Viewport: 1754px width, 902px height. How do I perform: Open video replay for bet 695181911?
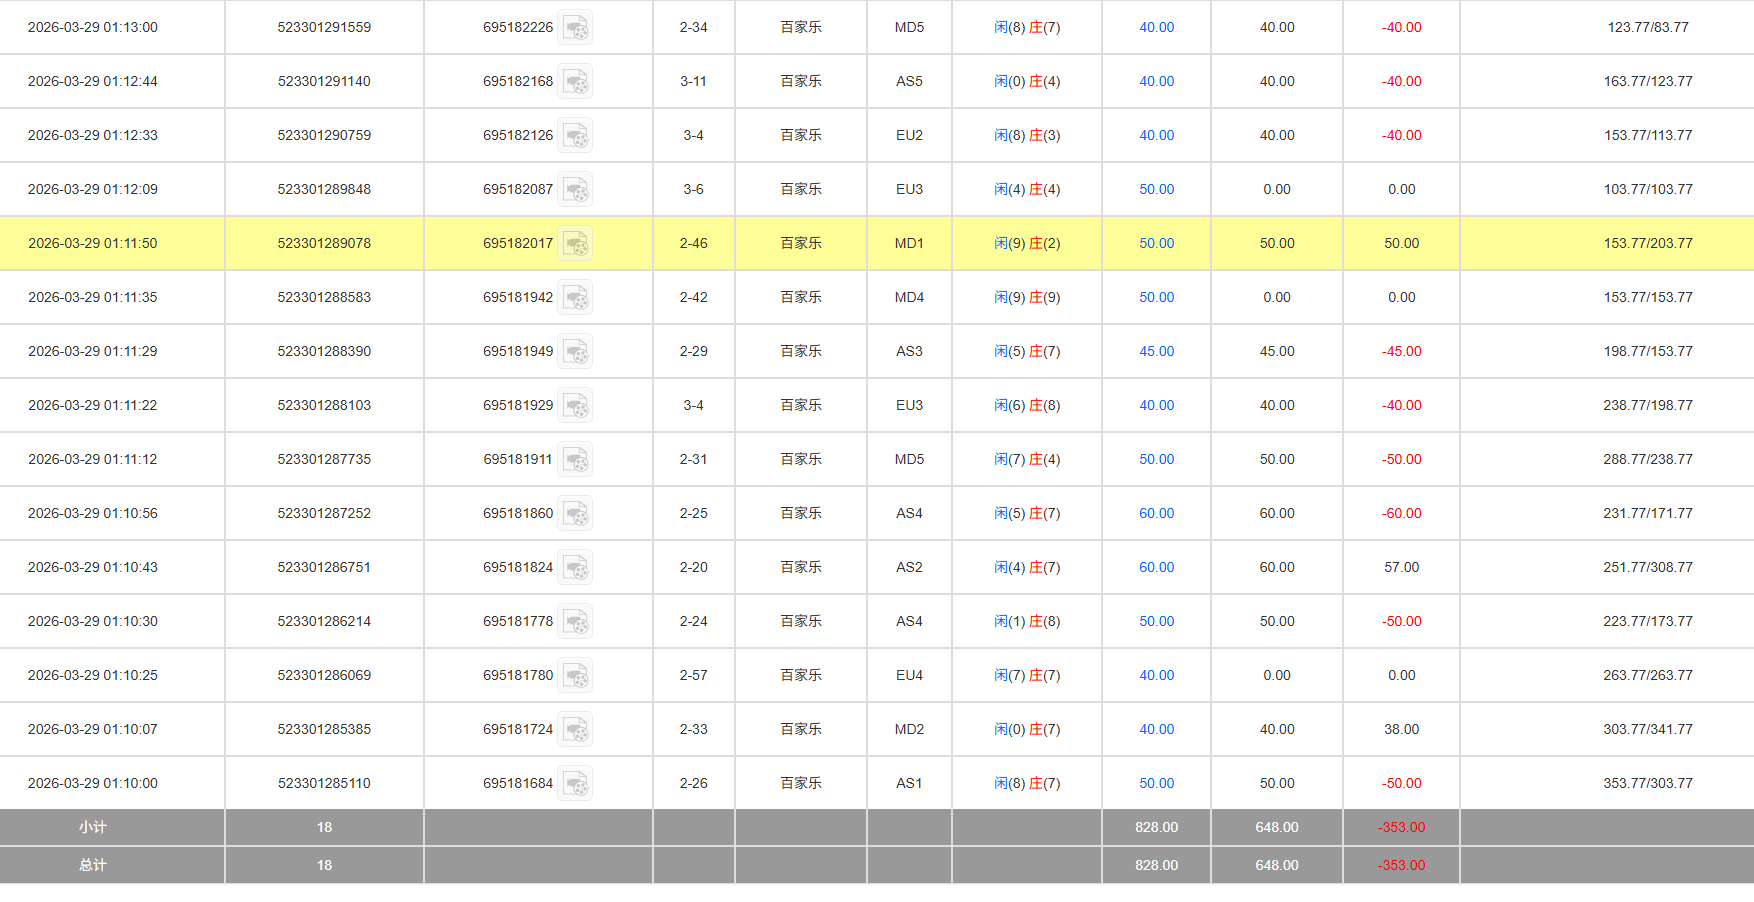coord(575,459)
